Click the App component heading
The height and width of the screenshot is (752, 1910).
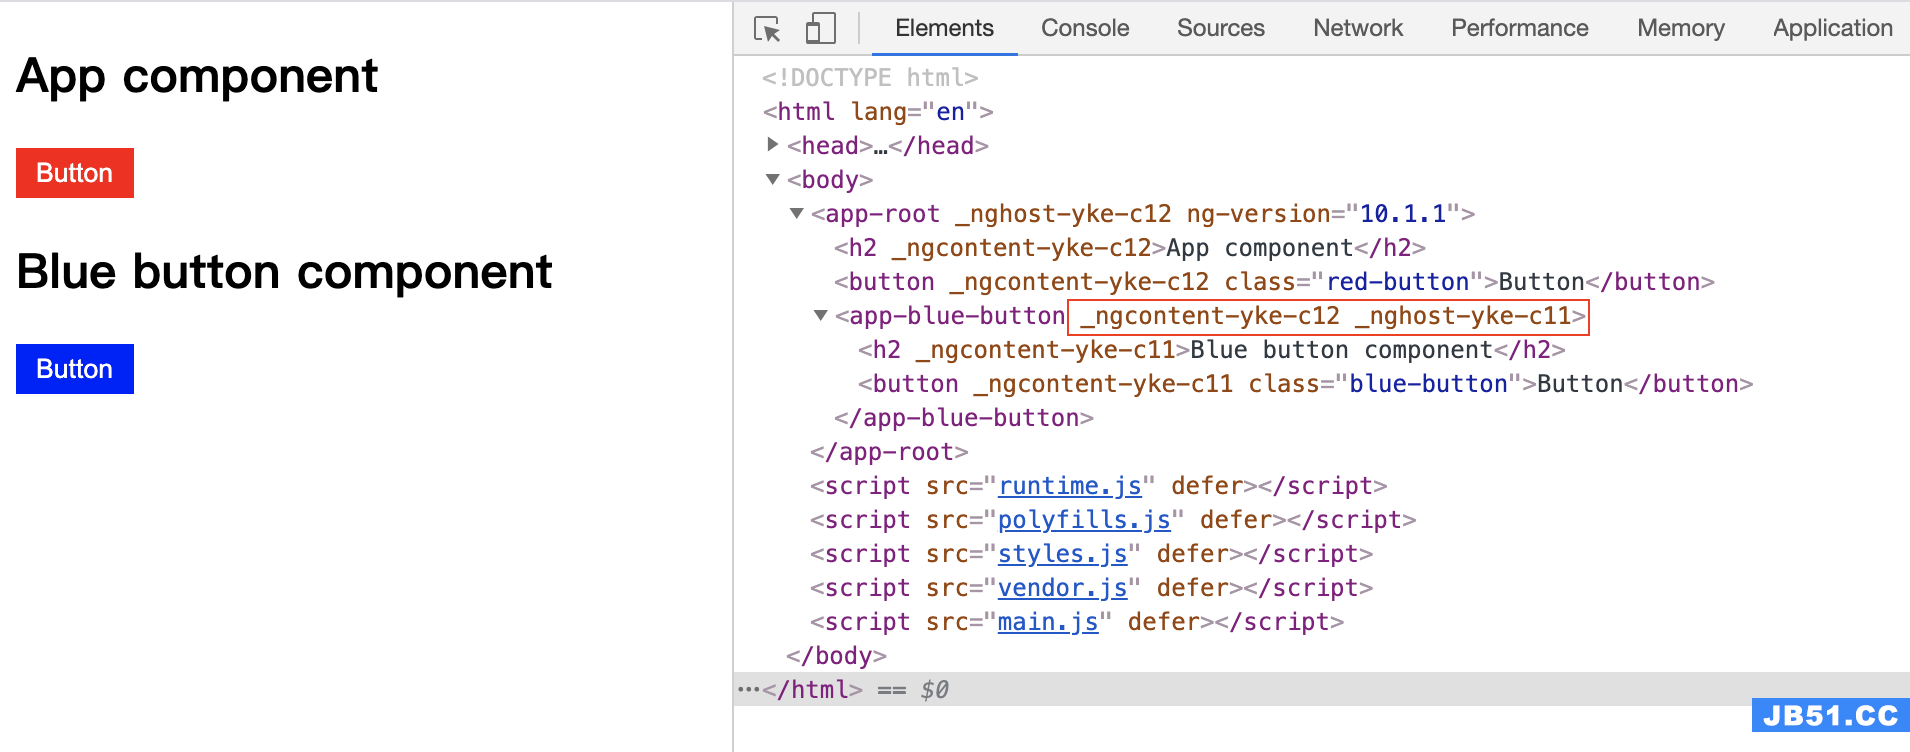coord(197,76)
